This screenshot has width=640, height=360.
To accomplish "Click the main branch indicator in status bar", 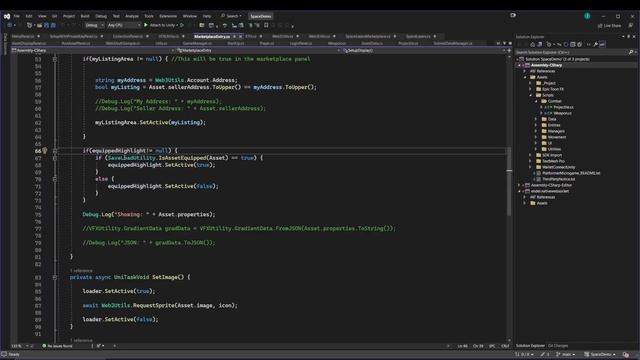I will point(567,354).
